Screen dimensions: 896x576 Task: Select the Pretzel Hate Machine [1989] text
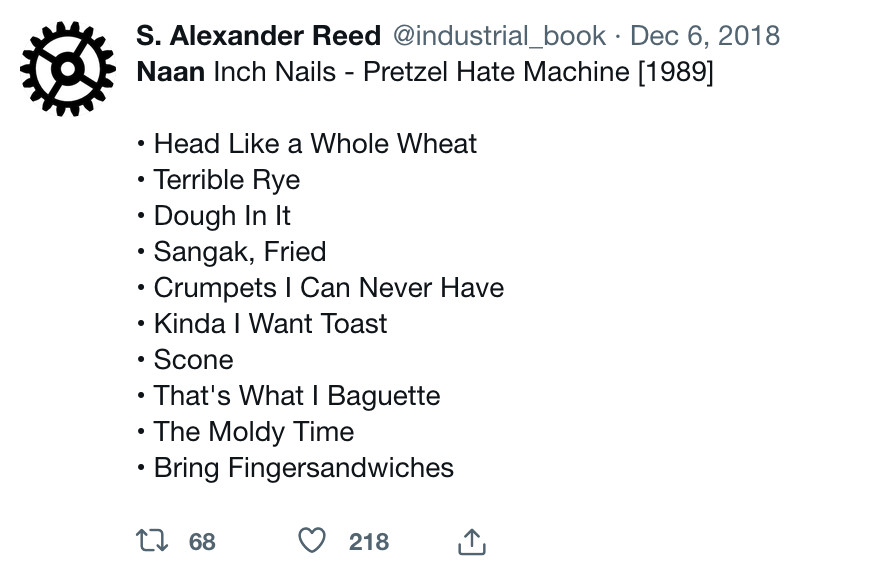tap(538, 72)
